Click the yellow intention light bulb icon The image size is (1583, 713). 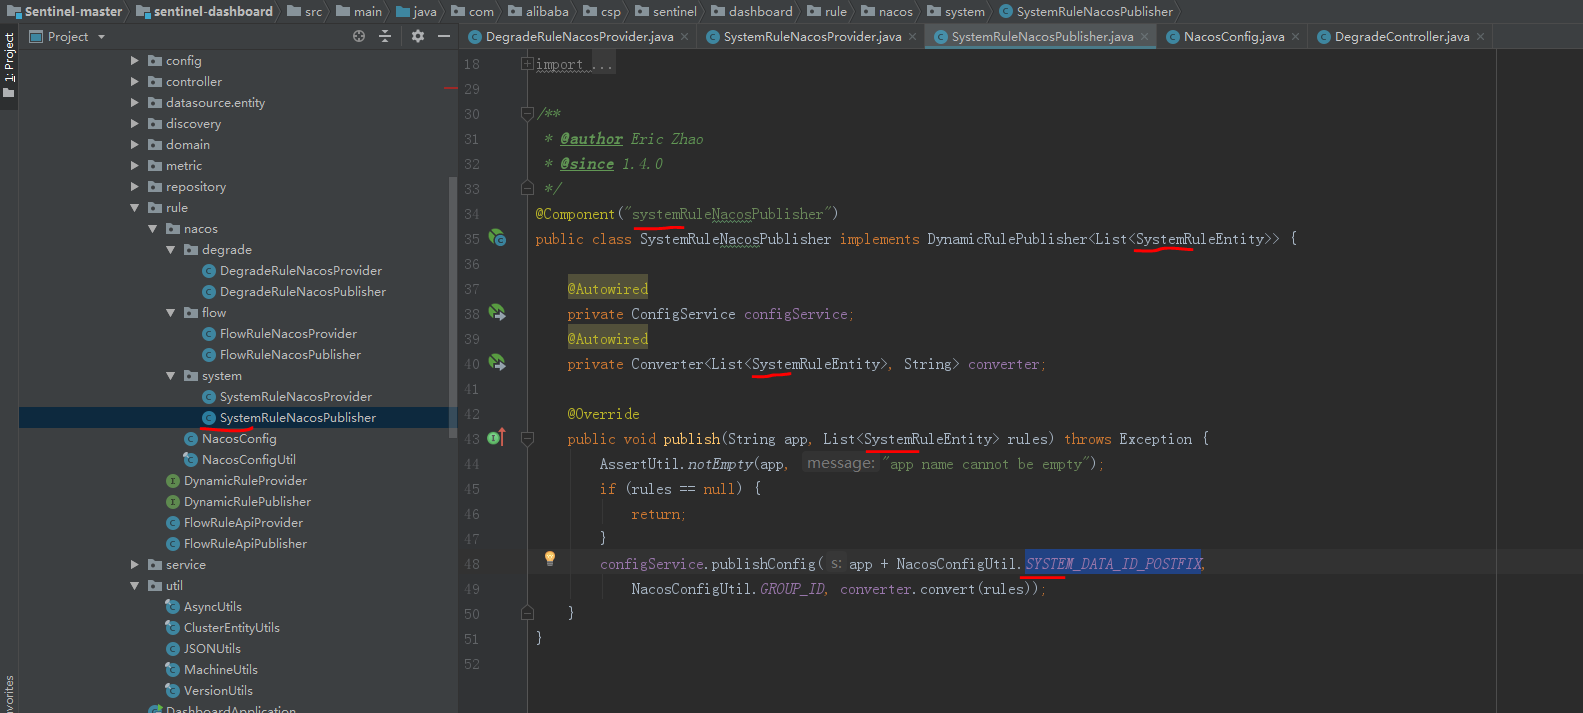(x=549, y=558)
